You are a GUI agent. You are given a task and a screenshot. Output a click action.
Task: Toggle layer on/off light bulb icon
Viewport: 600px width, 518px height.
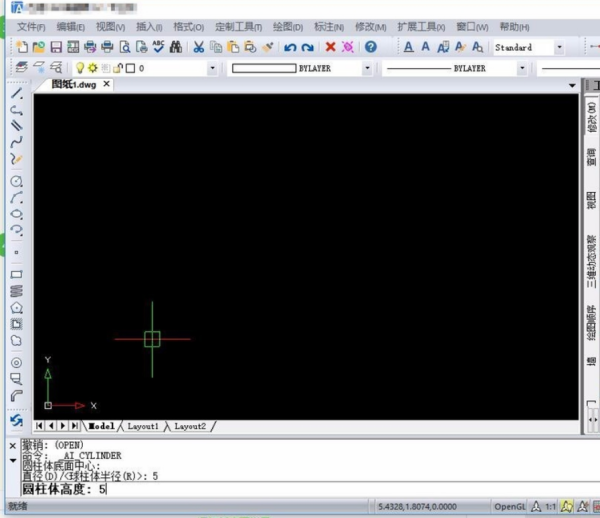[80, 68]
